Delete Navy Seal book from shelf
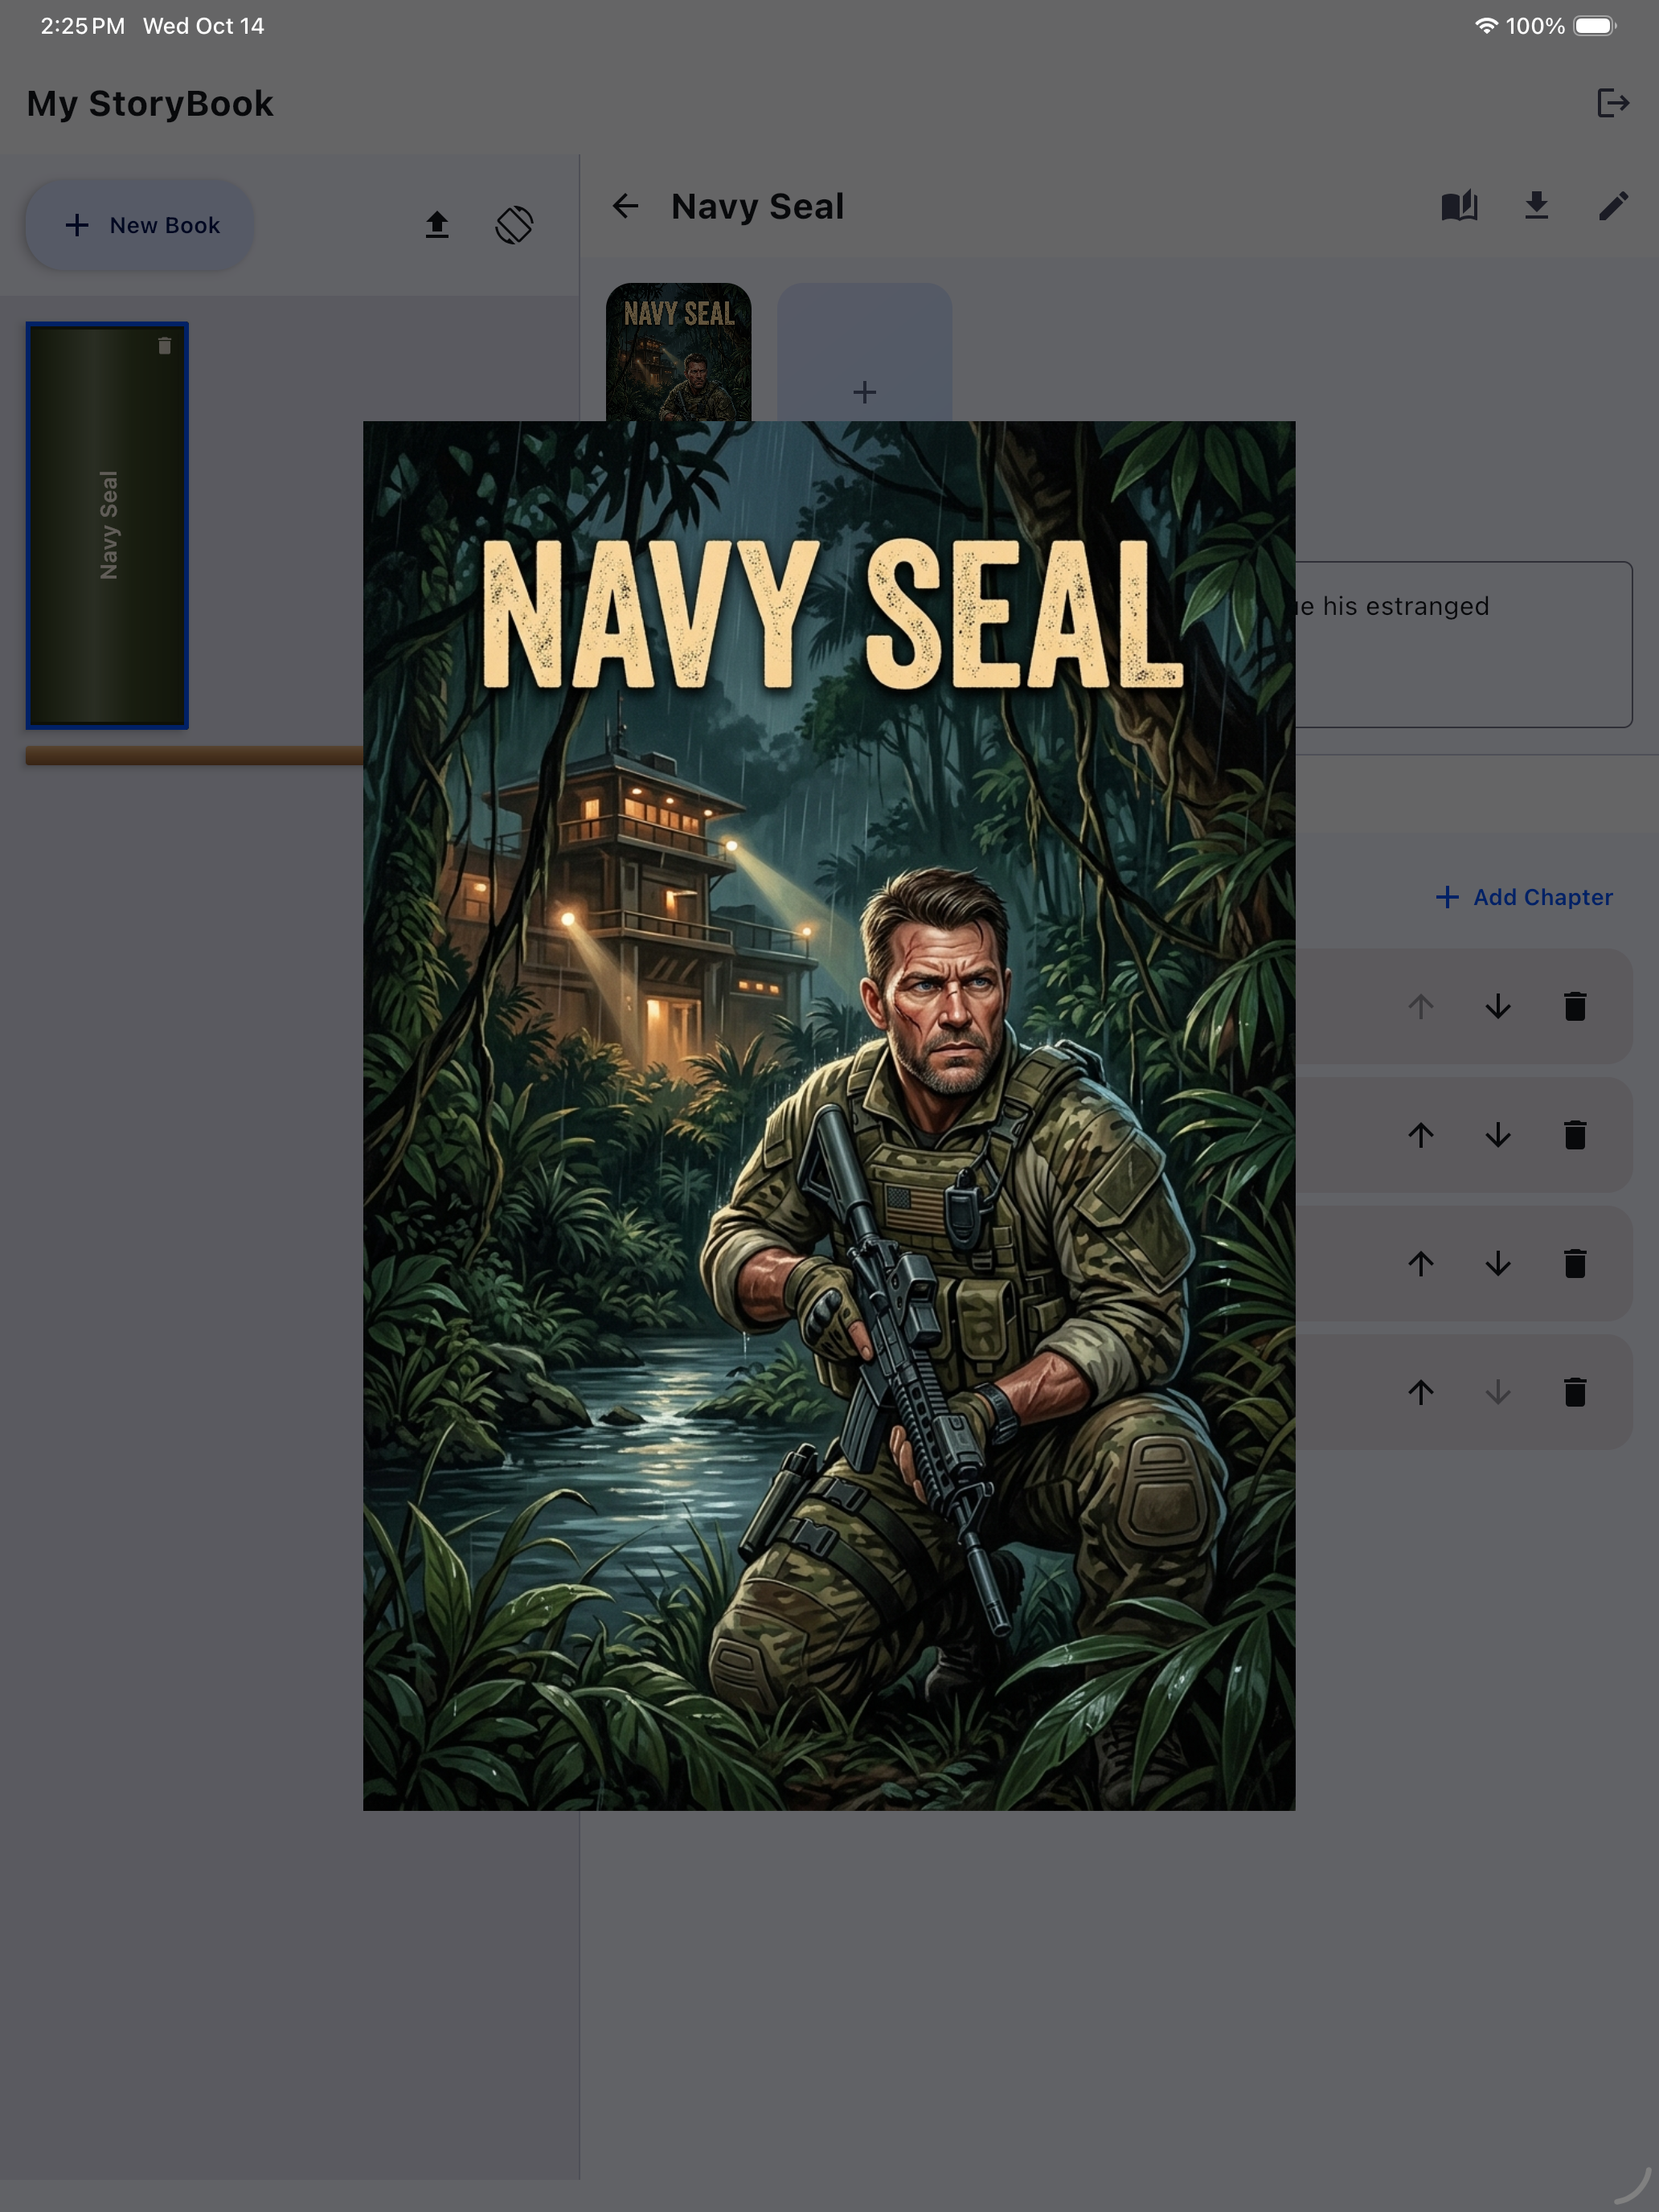This screenshot has width=1659, height=2212. 165,346
